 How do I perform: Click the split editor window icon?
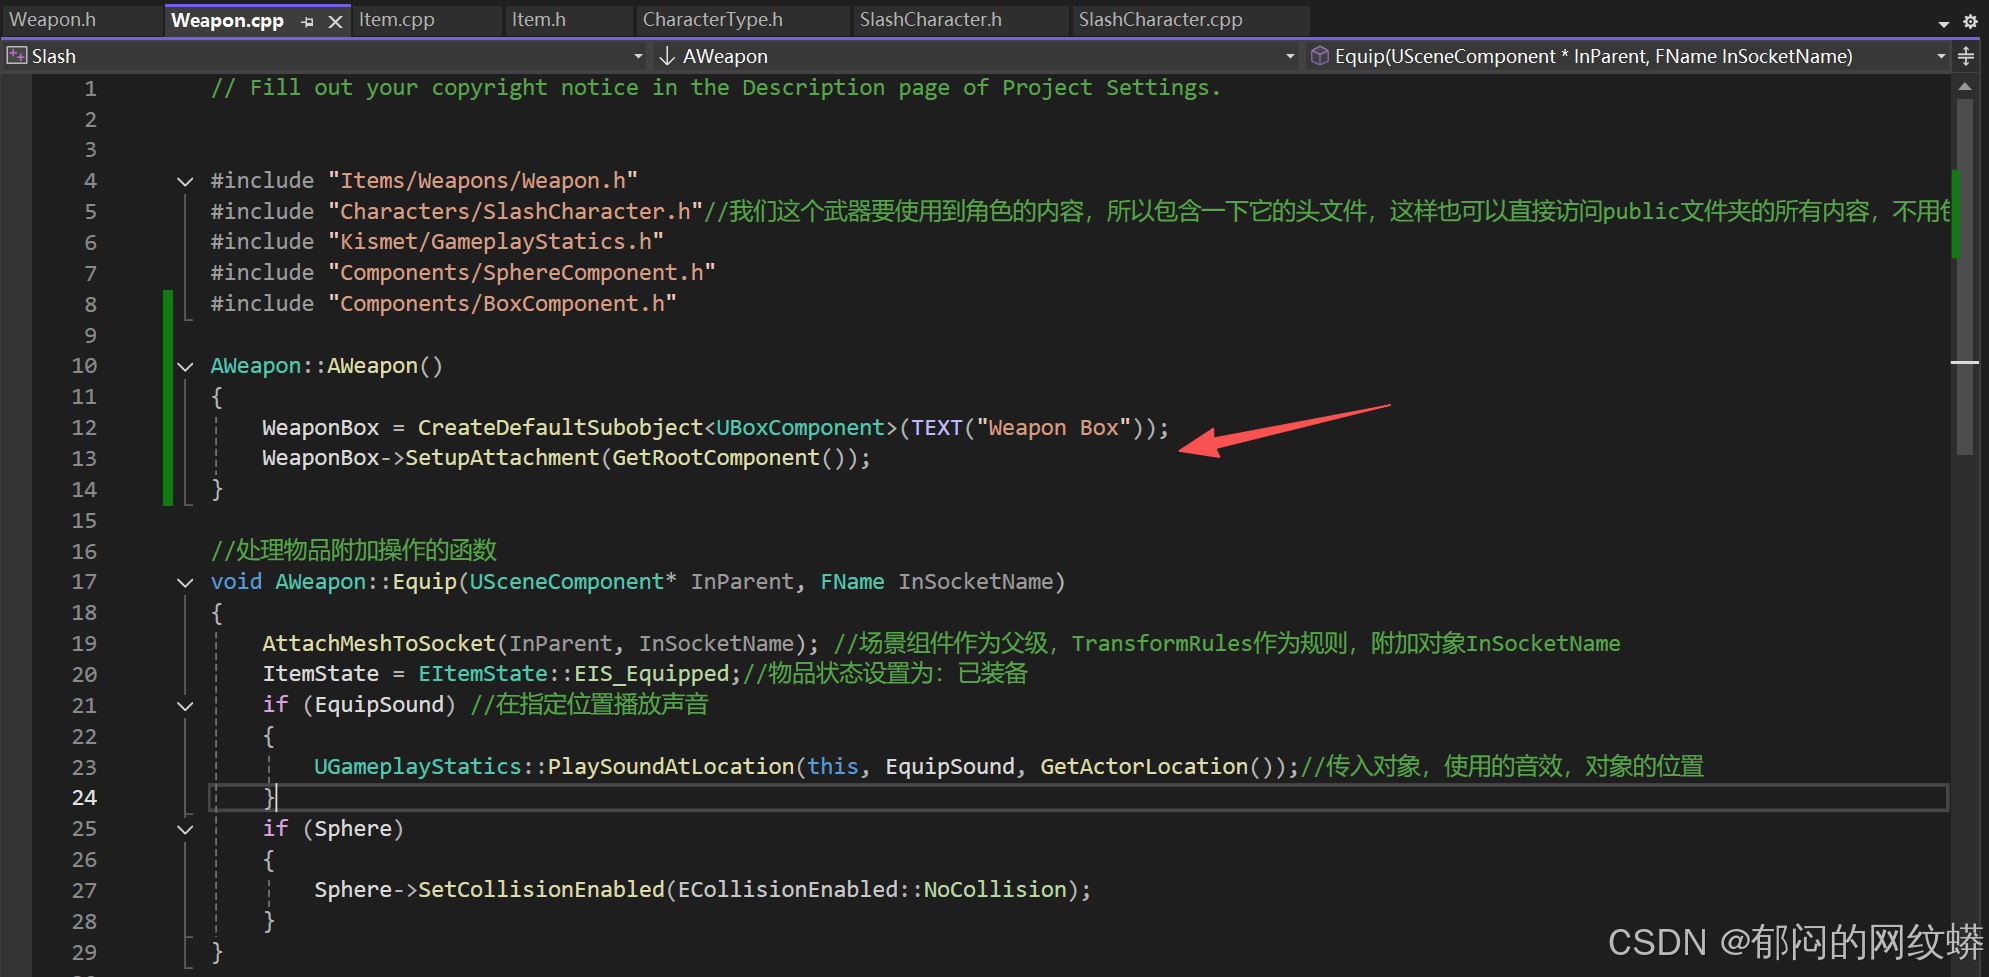click(1966, 56)
